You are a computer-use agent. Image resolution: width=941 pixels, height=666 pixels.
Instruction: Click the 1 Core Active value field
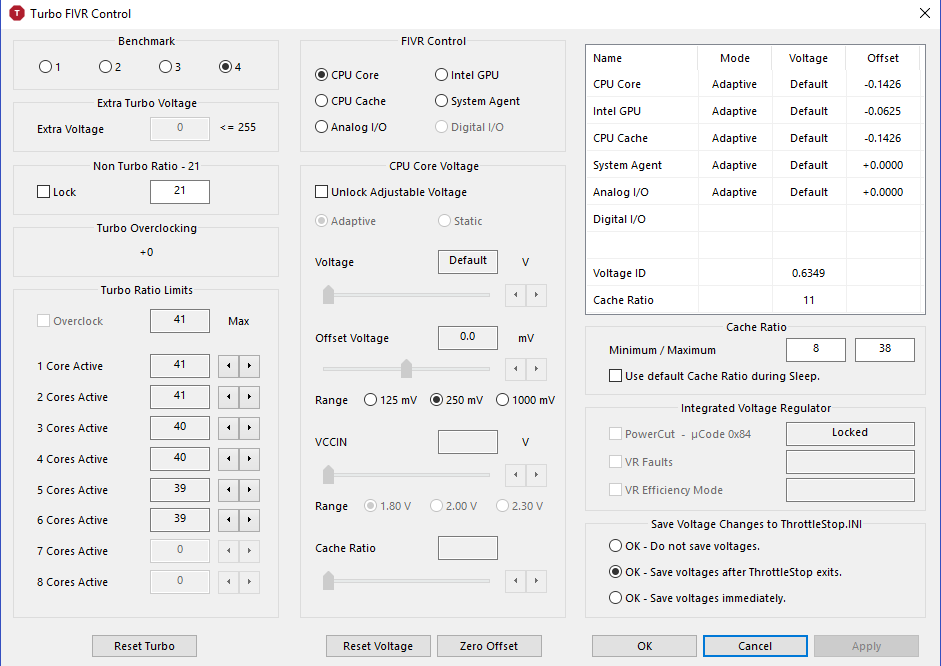point(180,366)
